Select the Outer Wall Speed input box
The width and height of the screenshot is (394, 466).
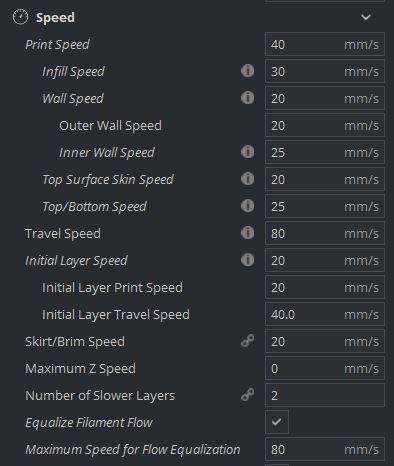coord(325,125)
